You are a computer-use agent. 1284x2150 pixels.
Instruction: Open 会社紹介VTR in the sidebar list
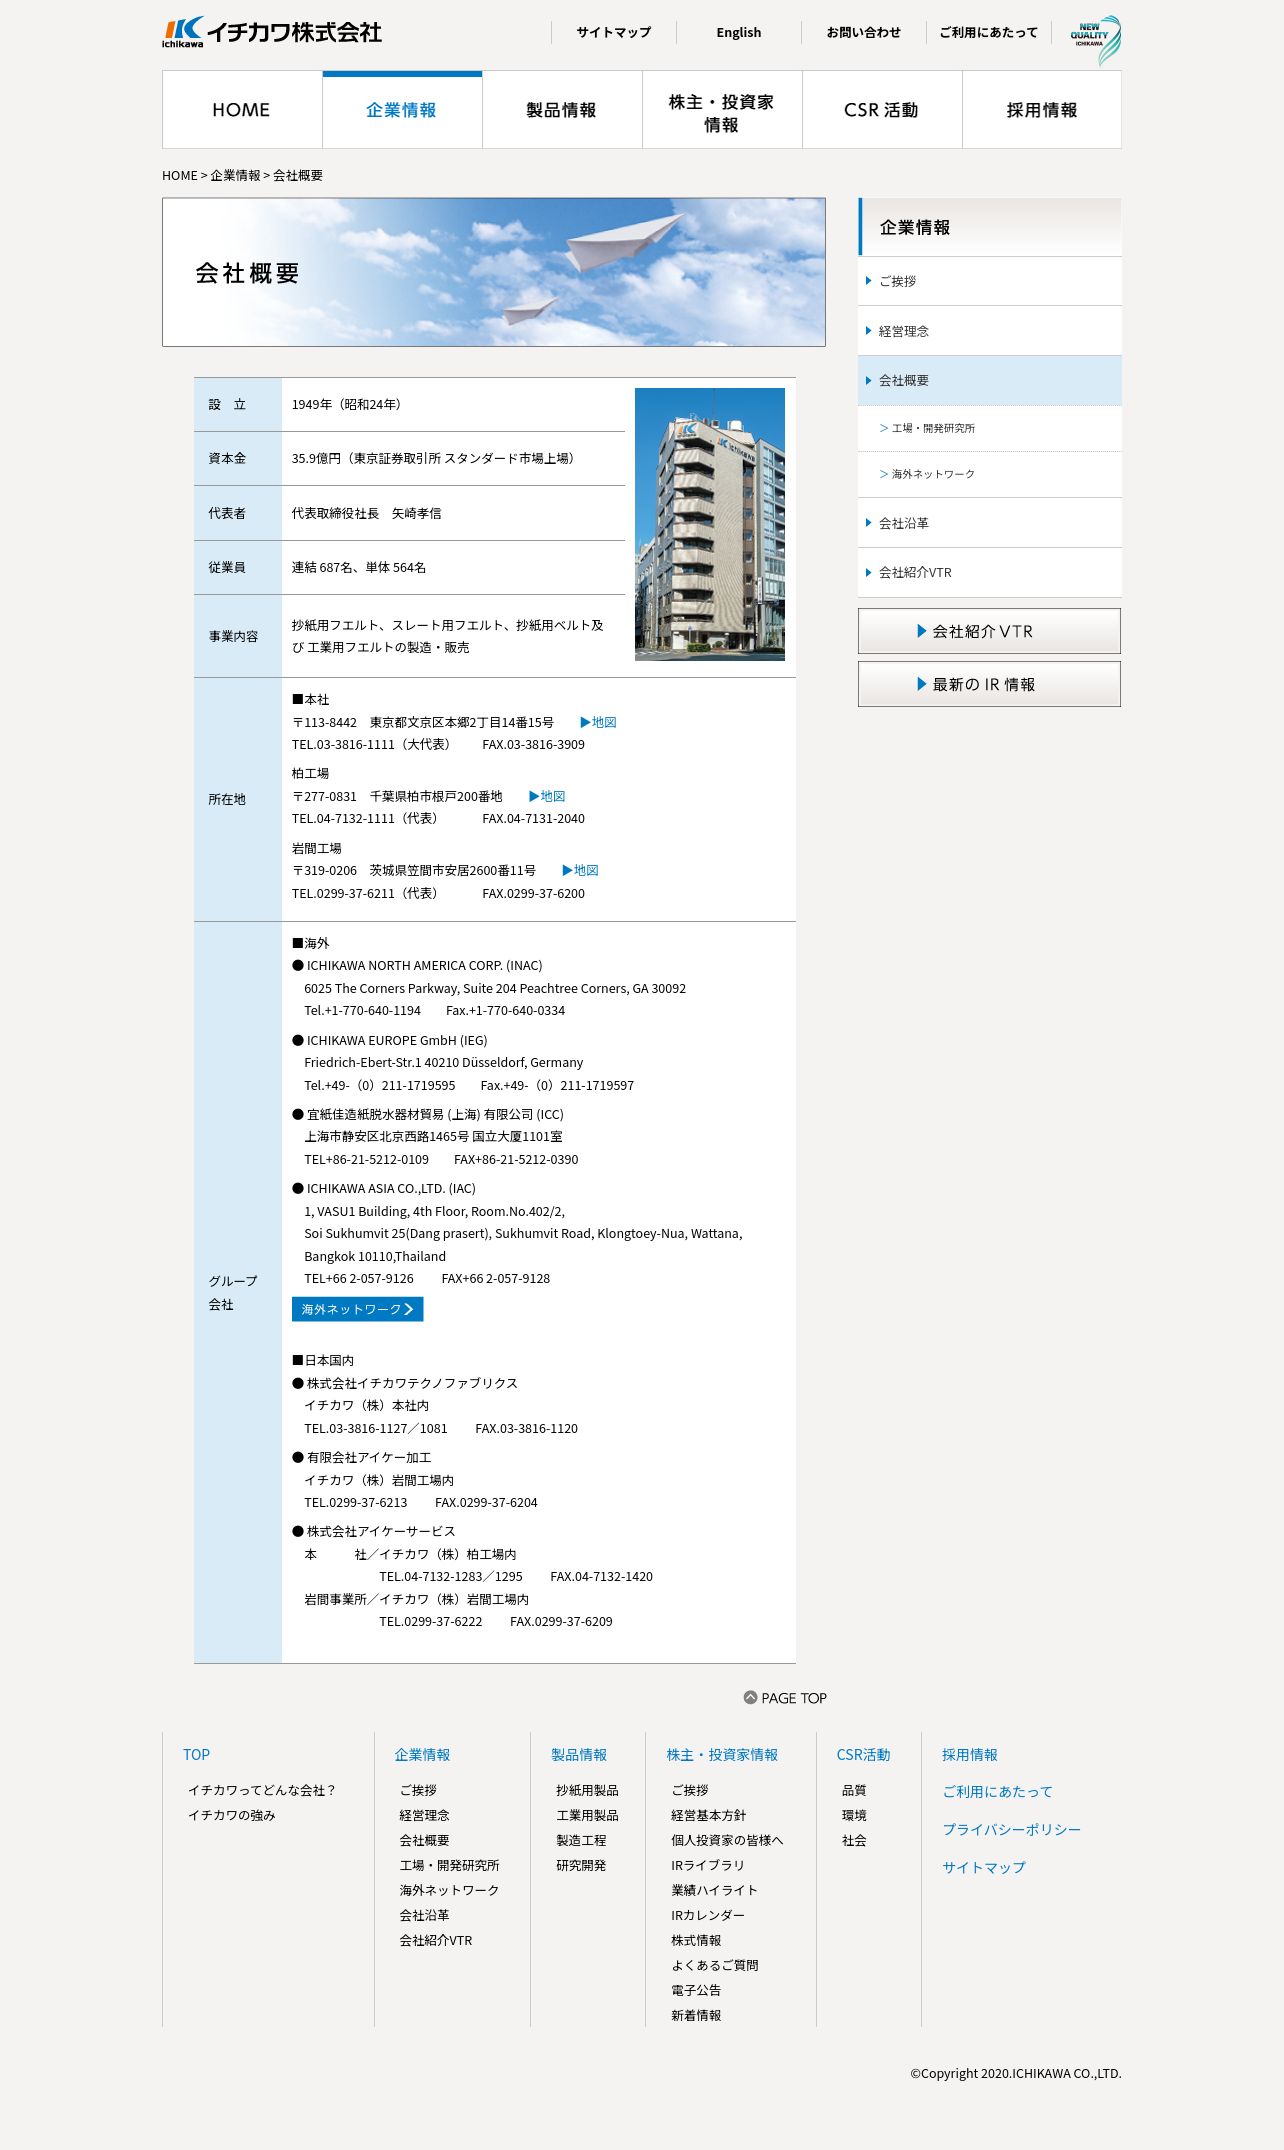coord(990,573)
